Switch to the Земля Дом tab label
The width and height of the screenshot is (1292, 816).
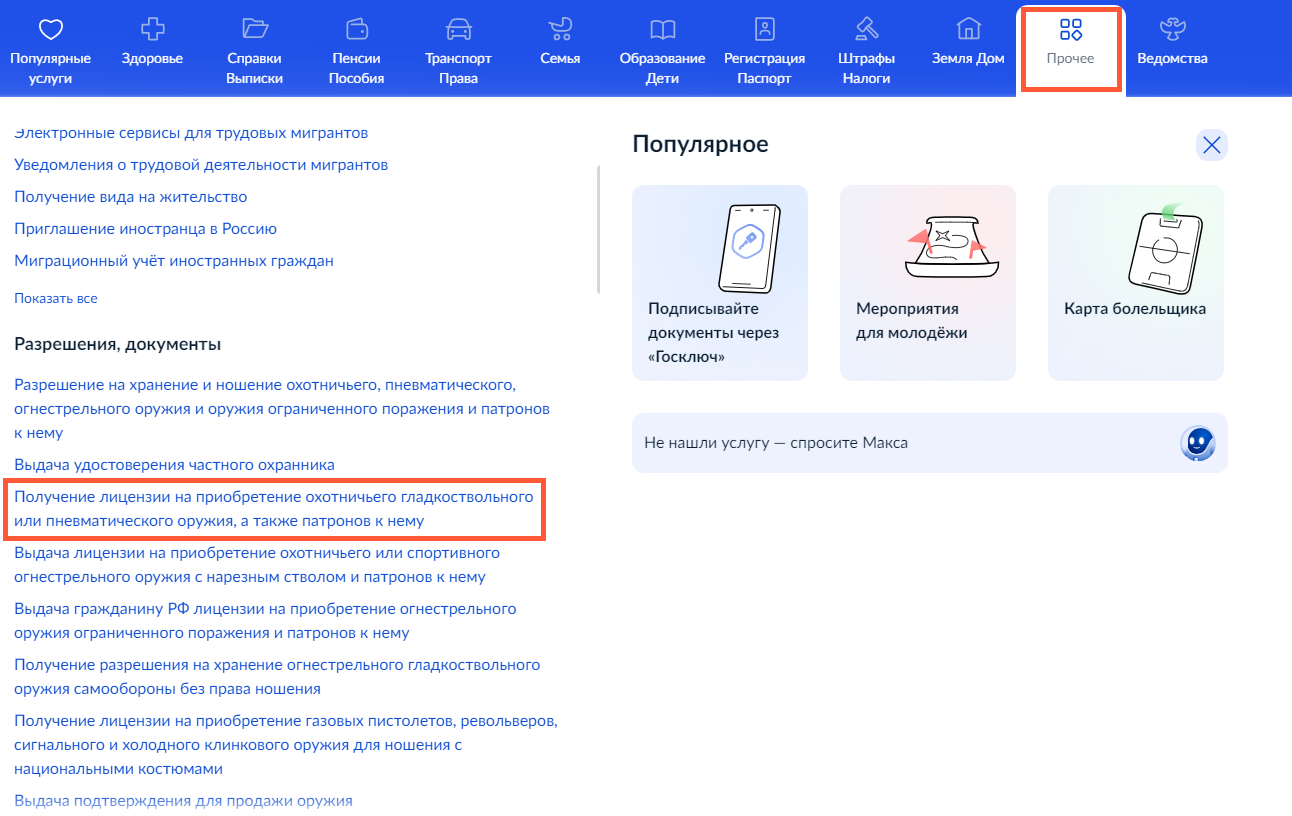968,58
